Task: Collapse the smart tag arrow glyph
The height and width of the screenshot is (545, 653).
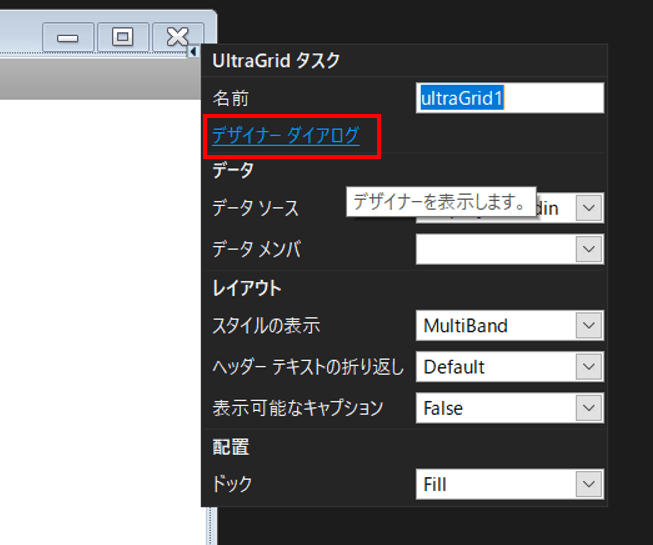Action: click(193, 52)
